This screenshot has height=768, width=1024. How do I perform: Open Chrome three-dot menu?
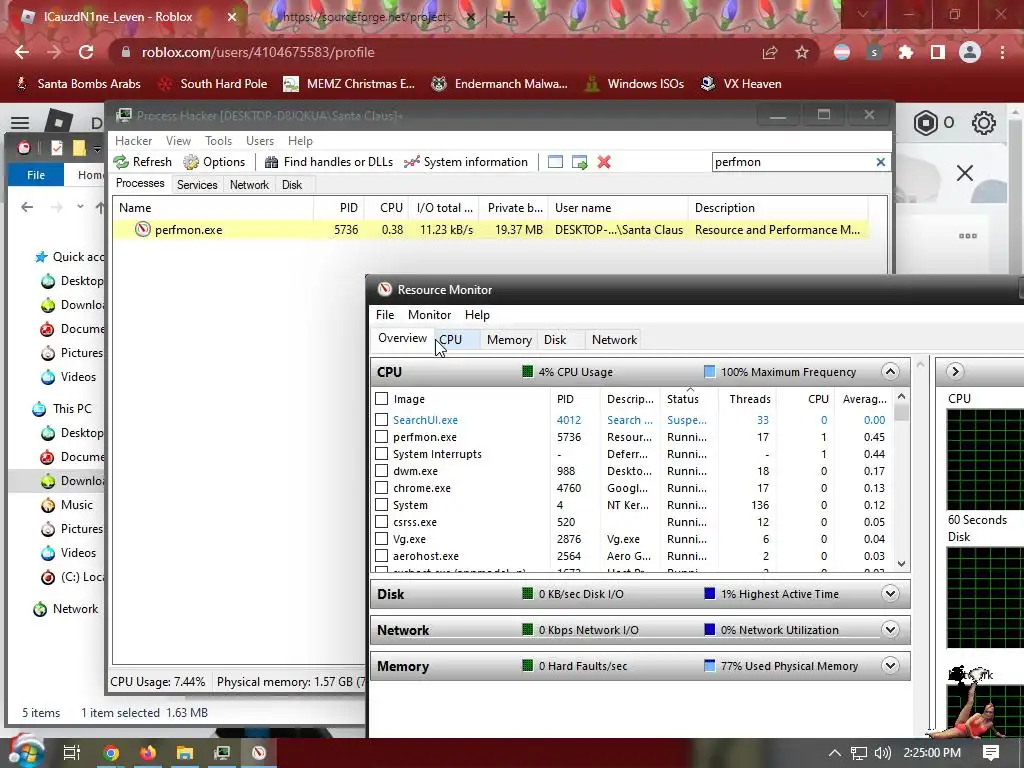1002,52
